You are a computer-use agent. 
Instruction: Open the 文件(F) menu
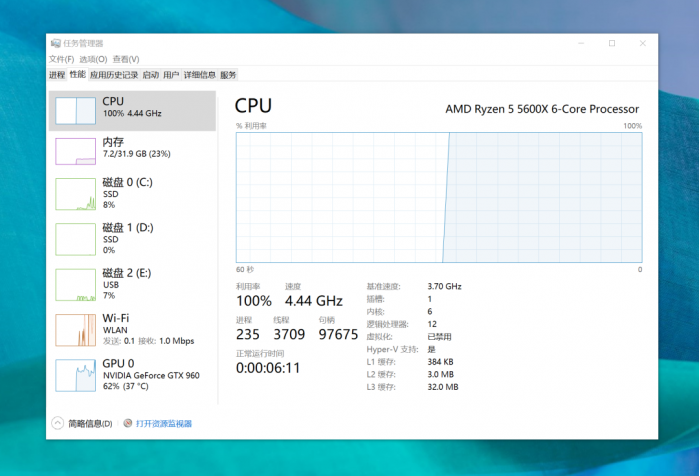pos(61,59)
